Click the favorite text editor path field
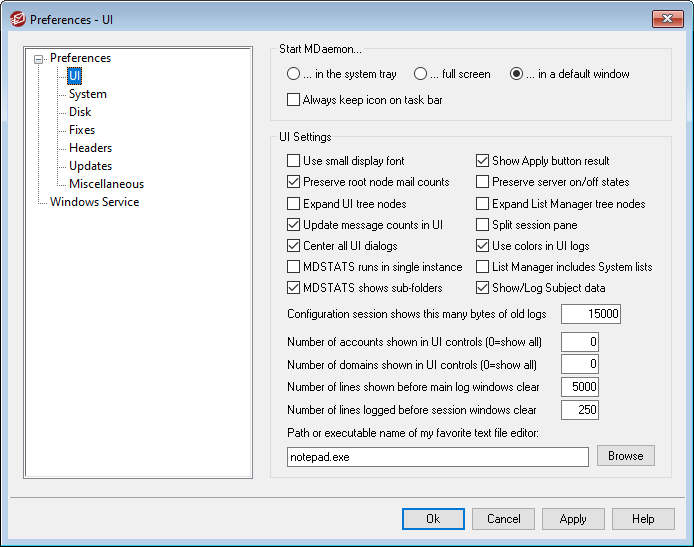This screenshot has width=694, height=547. coord(437,457)
